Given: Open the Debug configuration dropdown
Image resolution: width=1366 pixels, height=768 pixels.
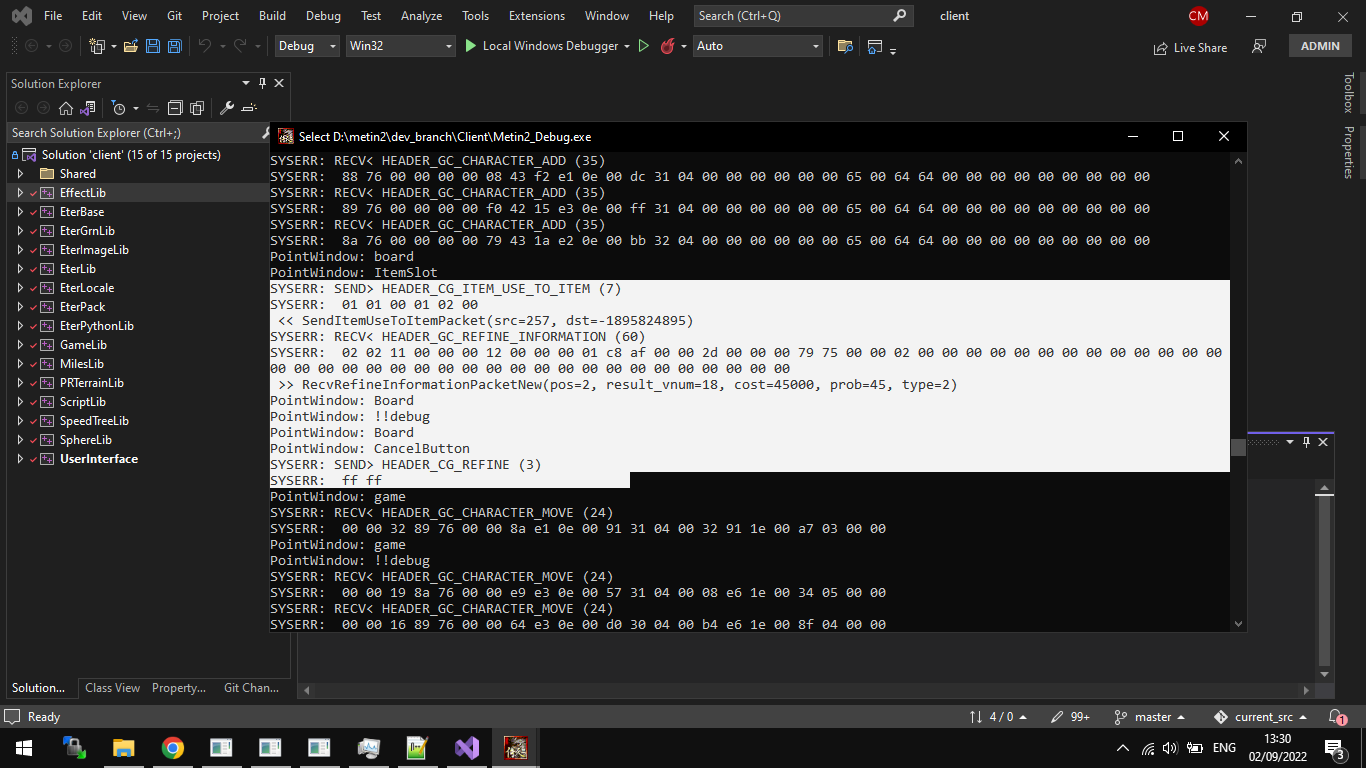Looking at the screenshot, I should [307, 46].
